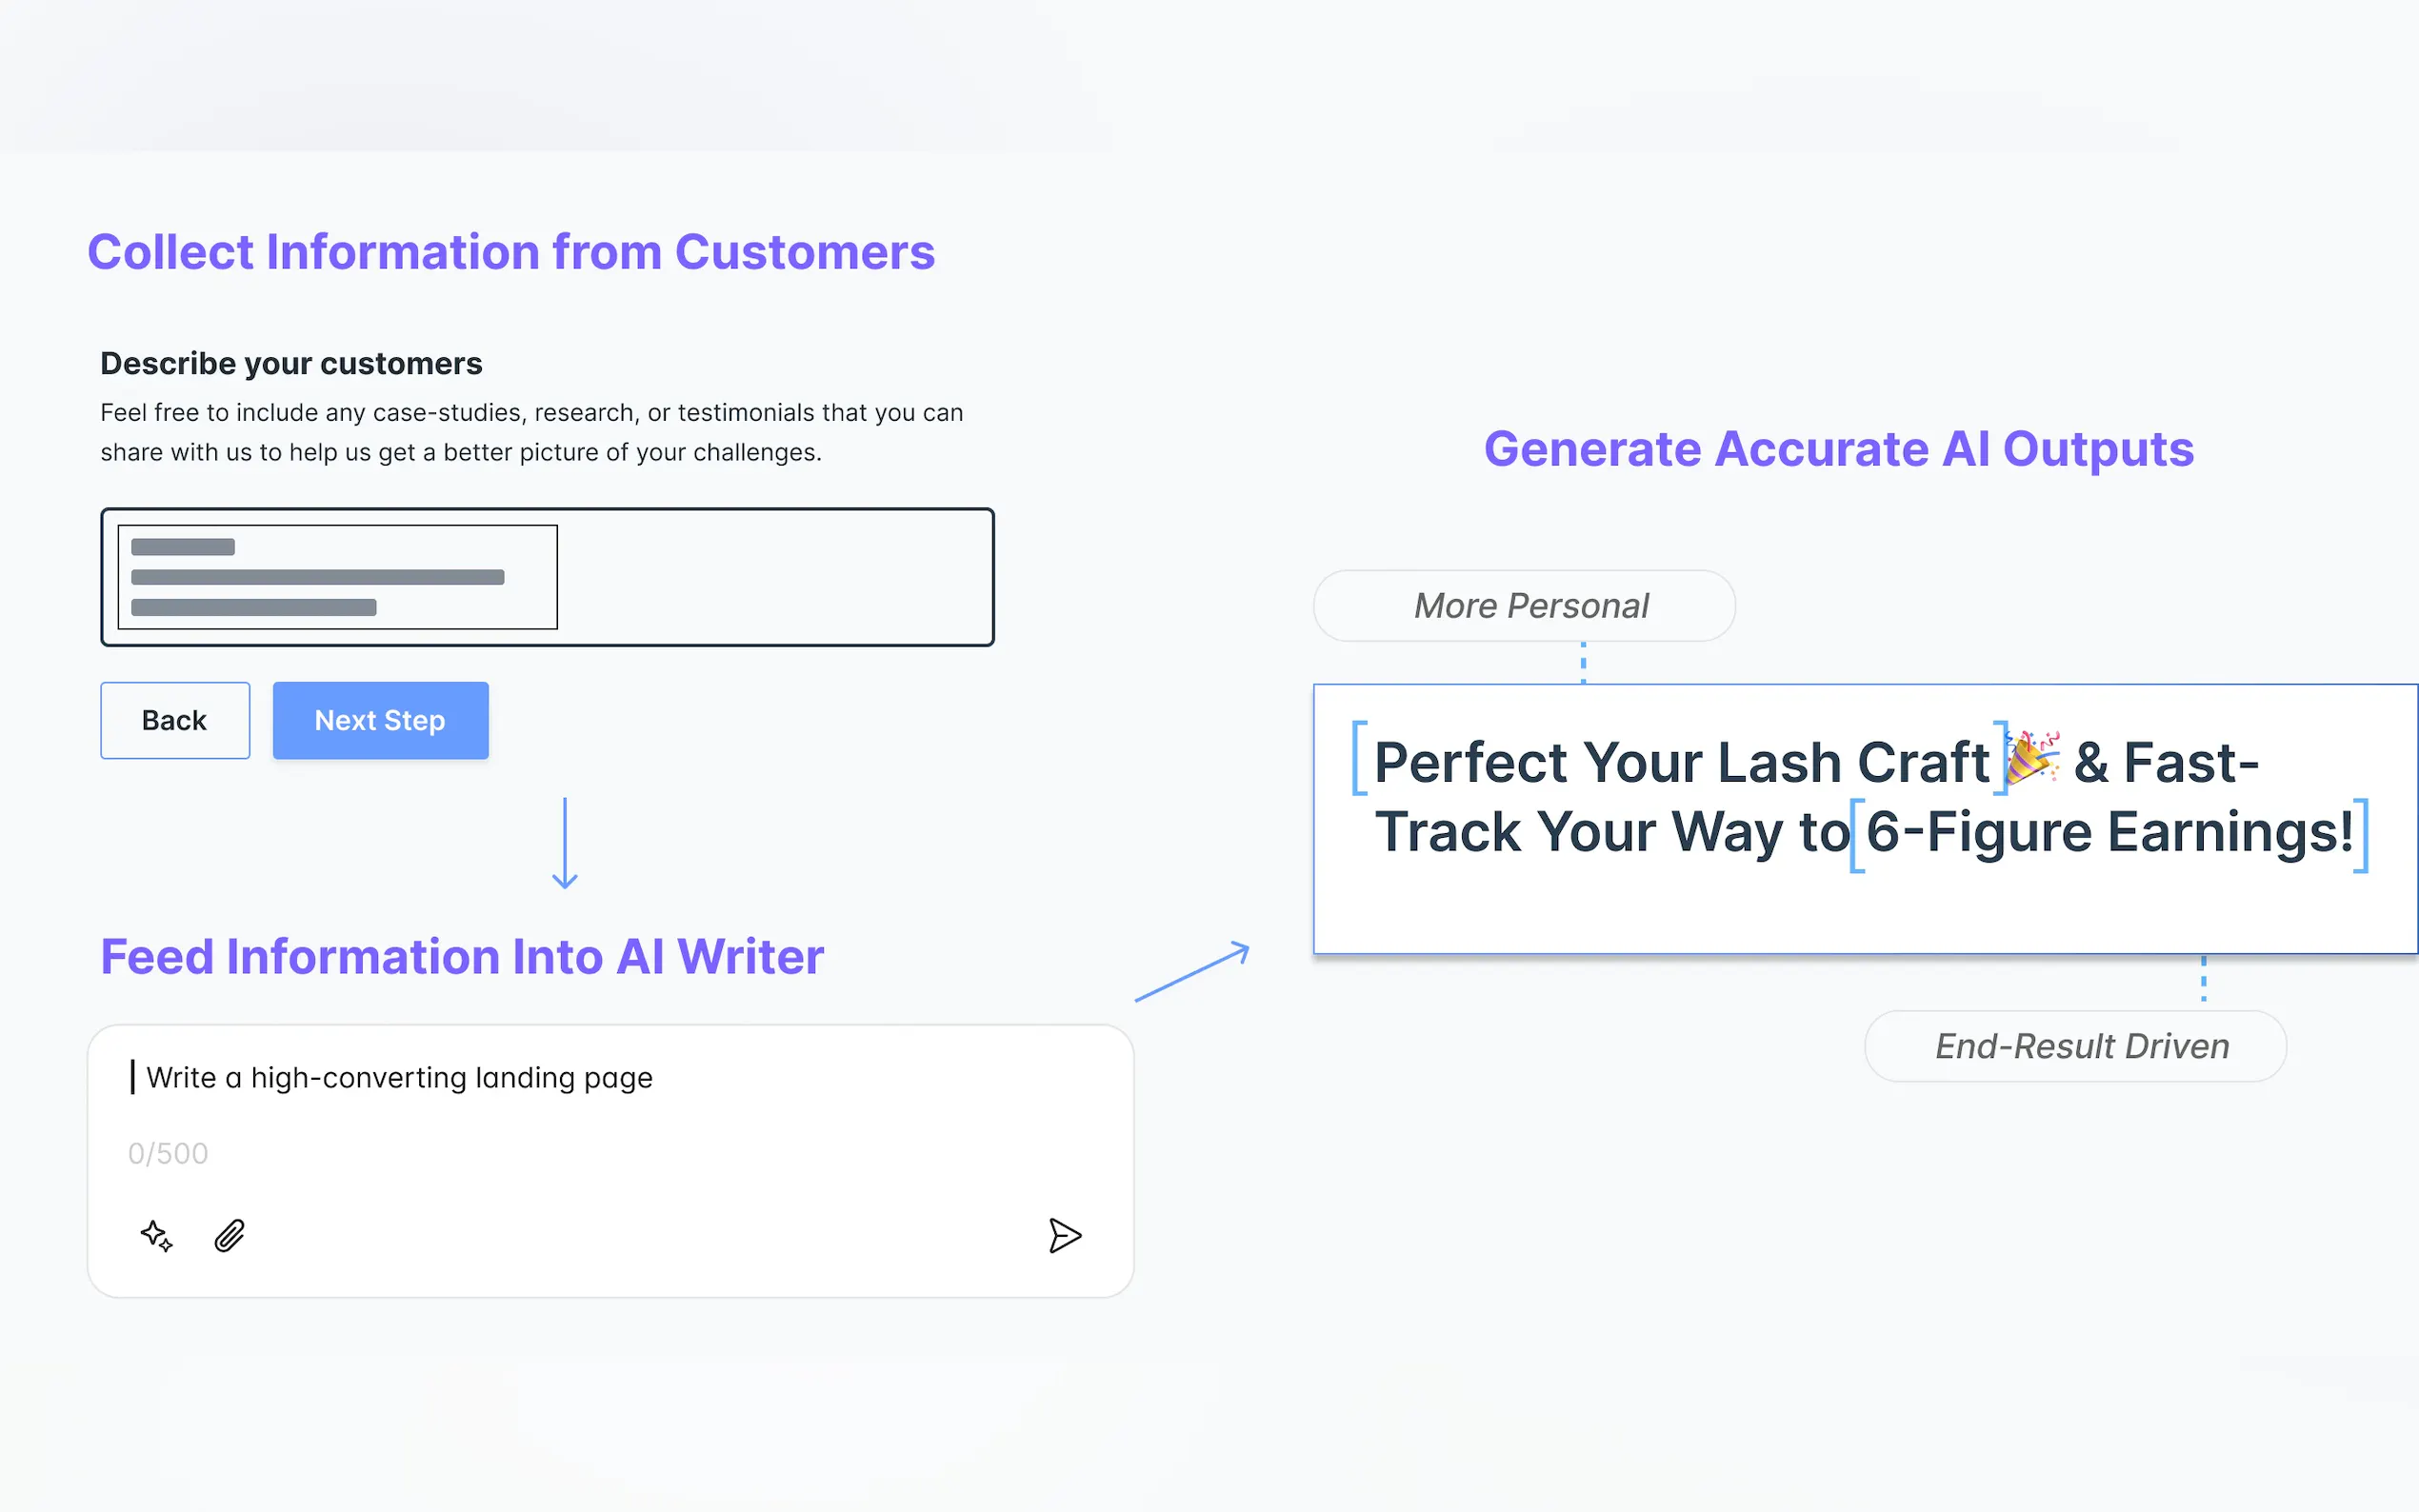Screen dimensions: 2419x1512
Task: Click the Feed Information Into AI Writer heading
Action: (x=462, y=956)
